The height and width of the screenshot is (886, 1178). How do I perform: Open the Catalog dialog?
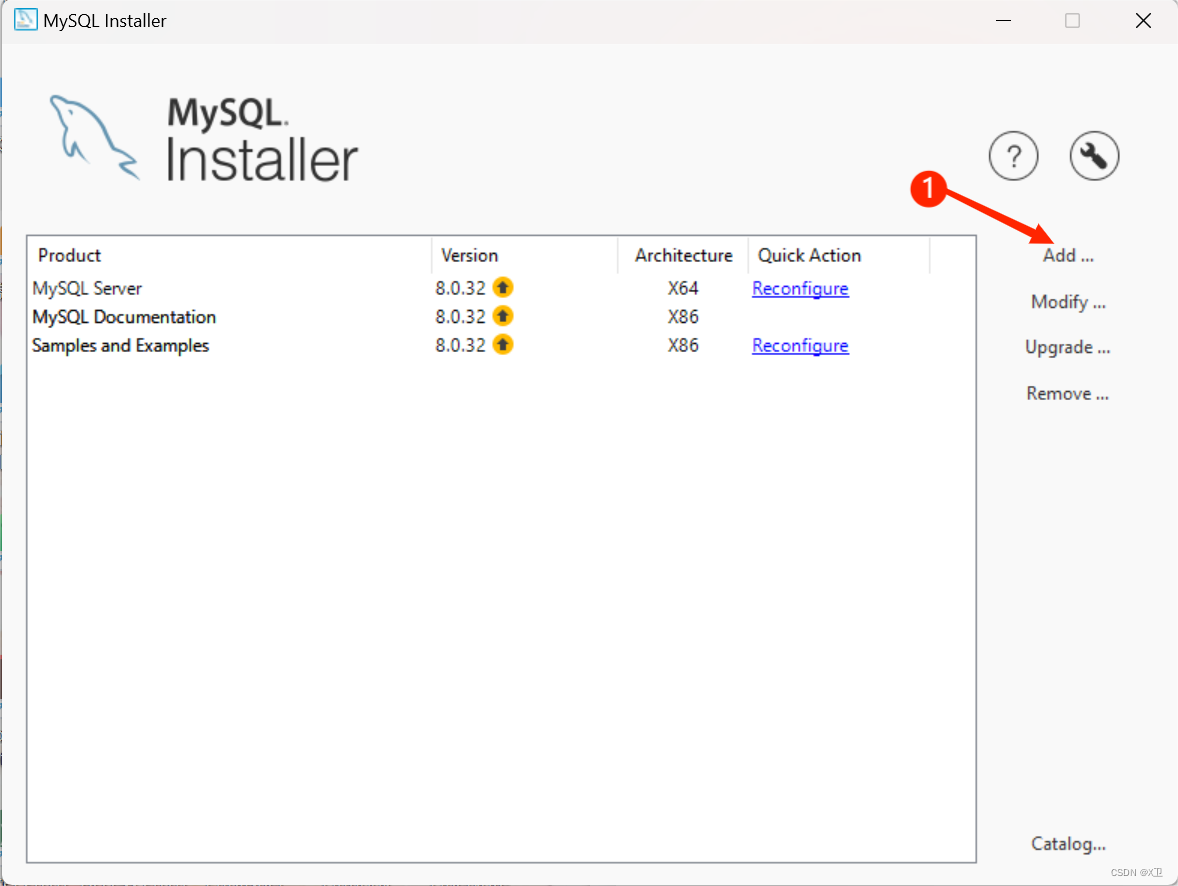click(1068, 844)
